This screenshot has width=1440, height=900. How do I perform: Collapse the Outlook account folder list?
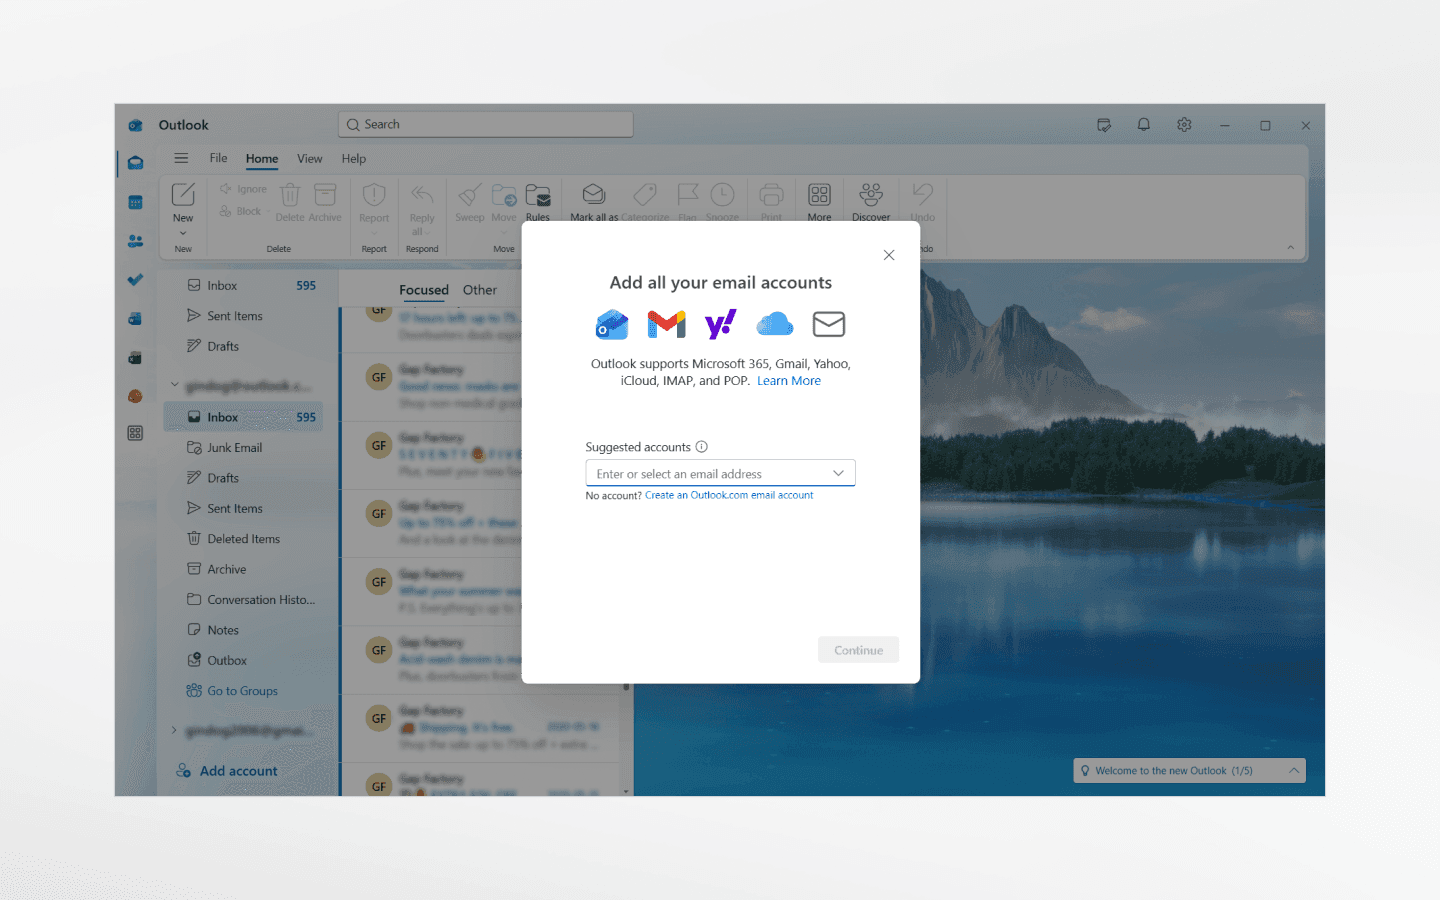[x=174, y=385]
